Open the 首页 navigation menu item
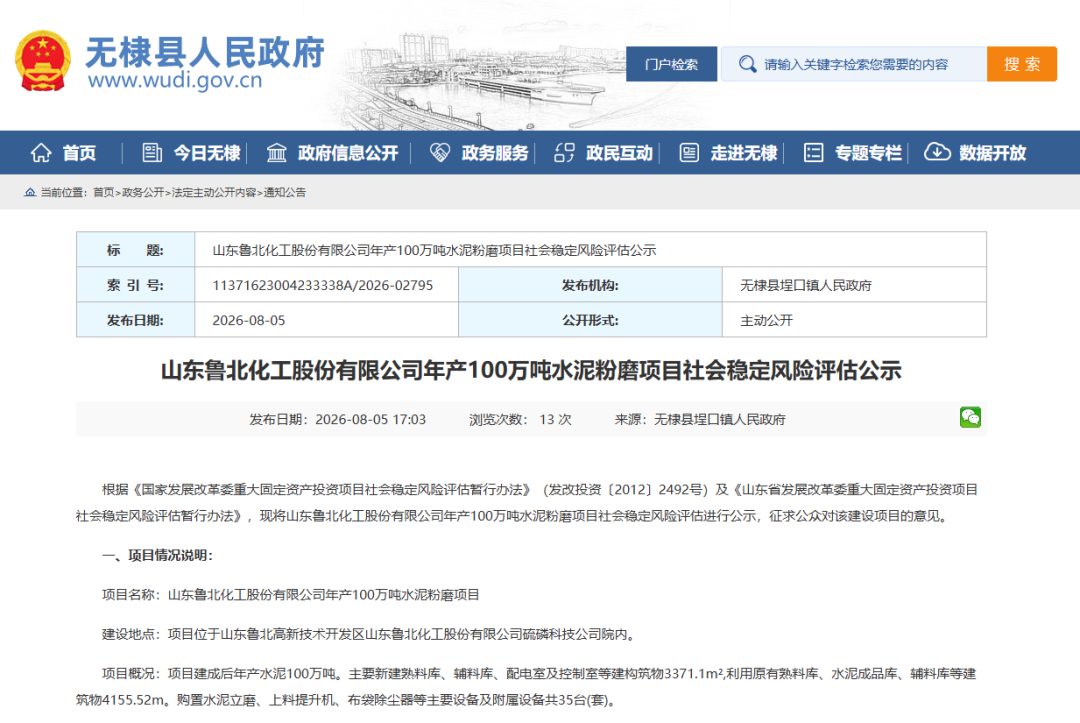 79,153
